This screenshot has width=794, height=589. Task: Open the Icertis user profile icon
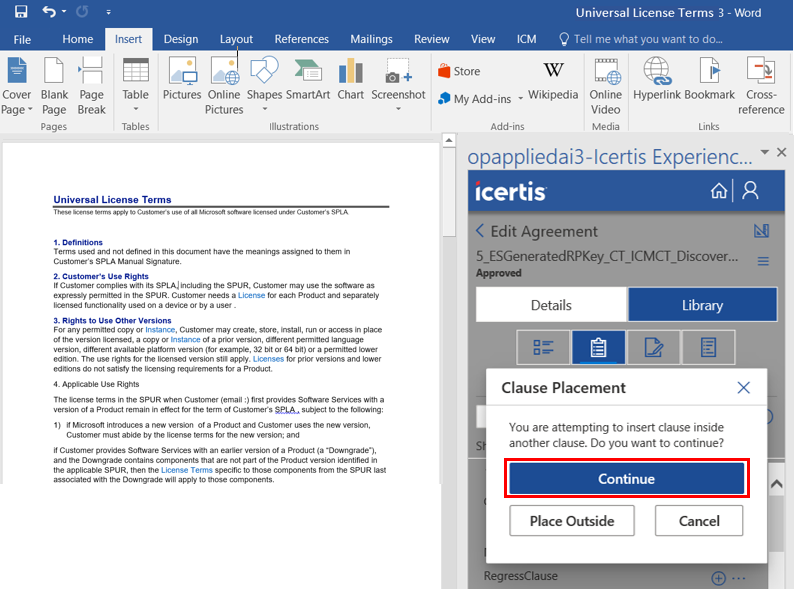pos(750,191)
